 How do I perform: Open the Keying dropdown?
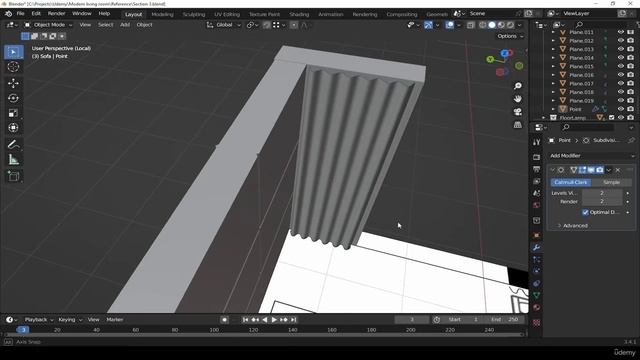tap(70, 320)
